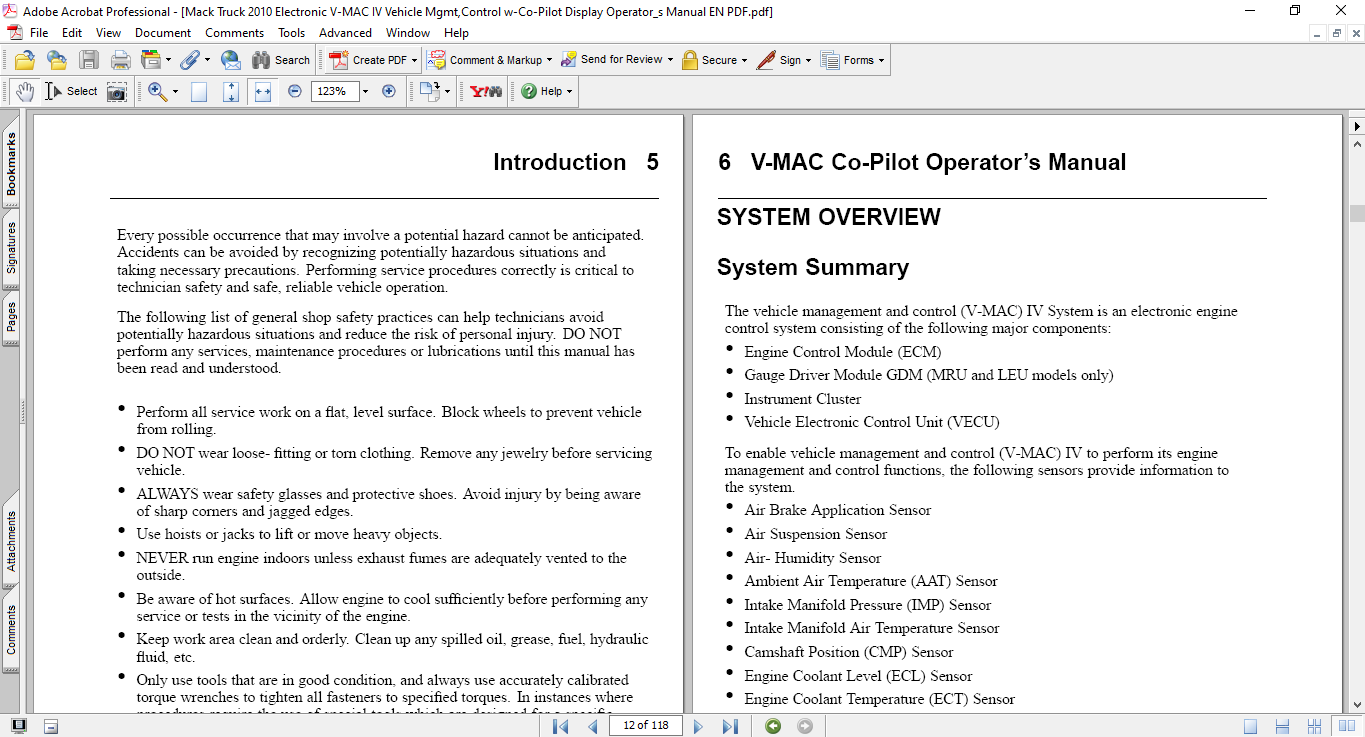This screenshot has height=737, width=1365.
Task: Click the Print icon in toolbar
Action: point(120,60)
